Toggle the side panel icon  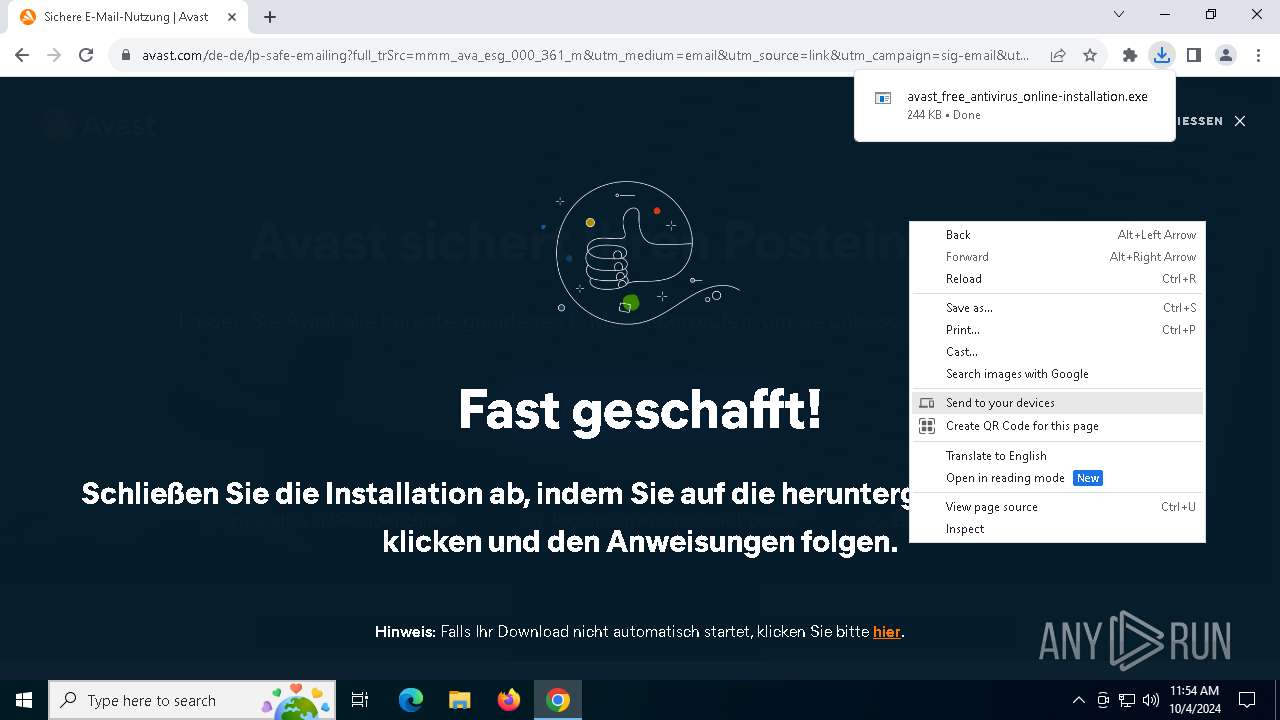[1193, 56]
